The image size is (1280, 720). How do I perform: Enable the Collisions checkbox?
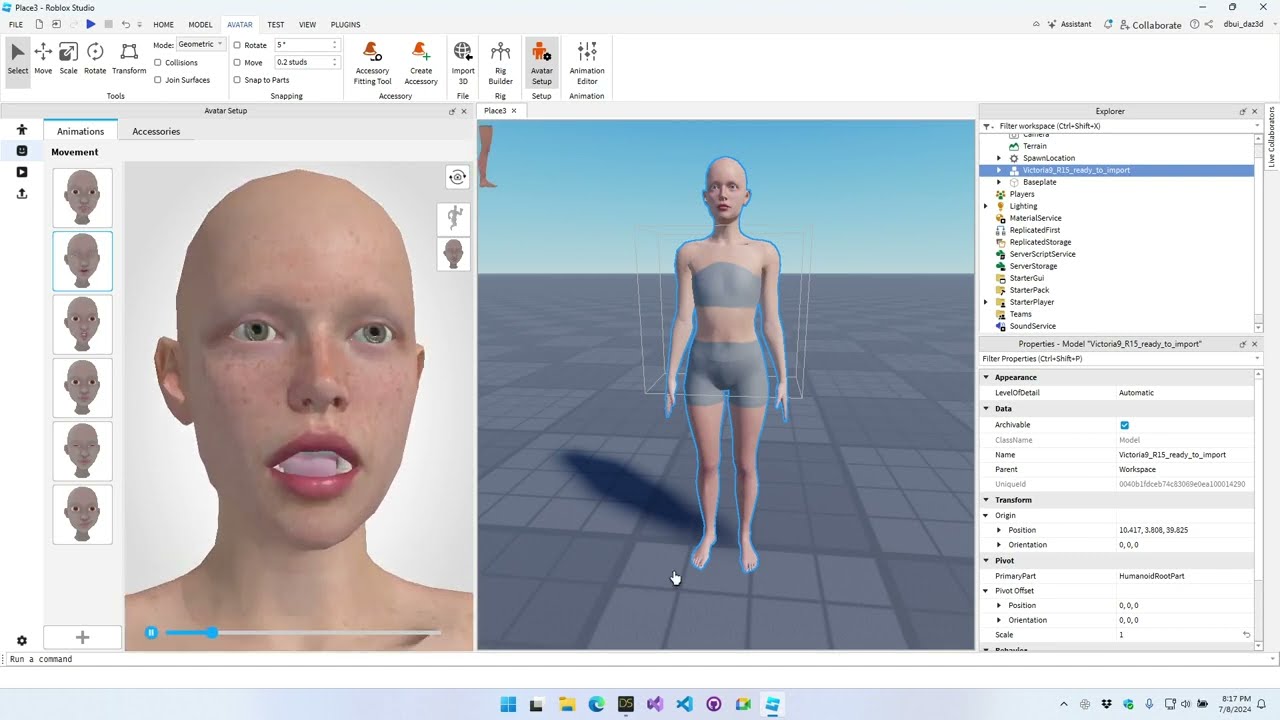pyautogui.click(x=158, y=62)
